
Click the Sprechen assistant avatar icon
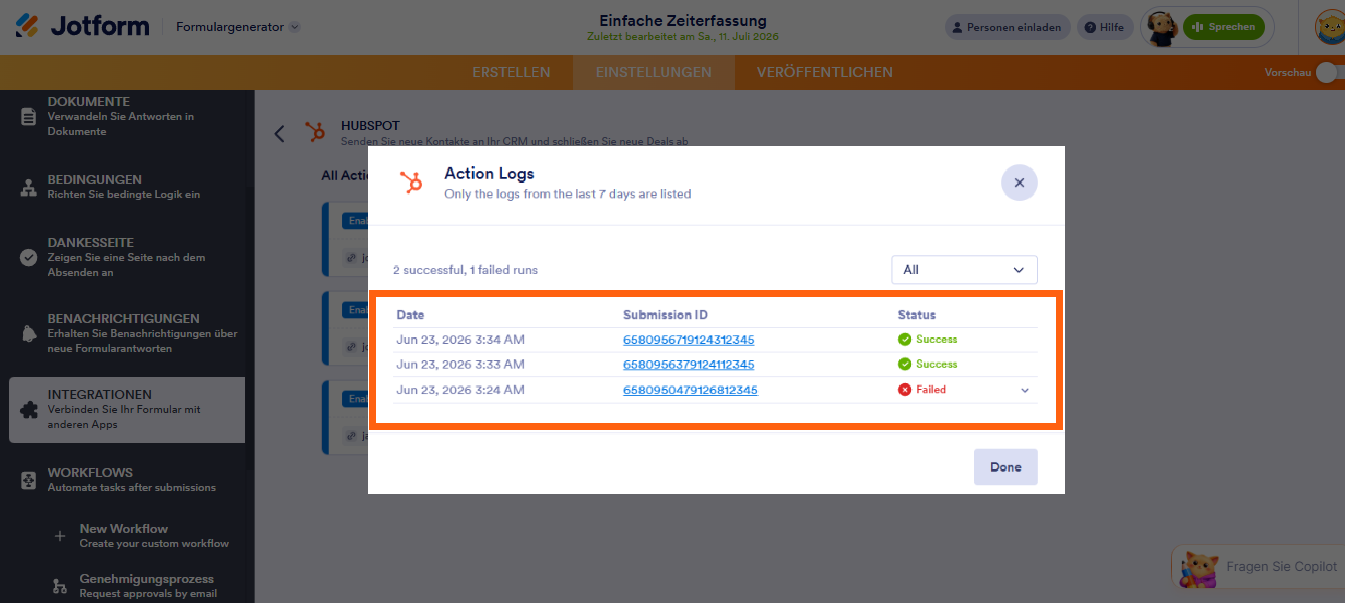click(x=1160, y=28)
